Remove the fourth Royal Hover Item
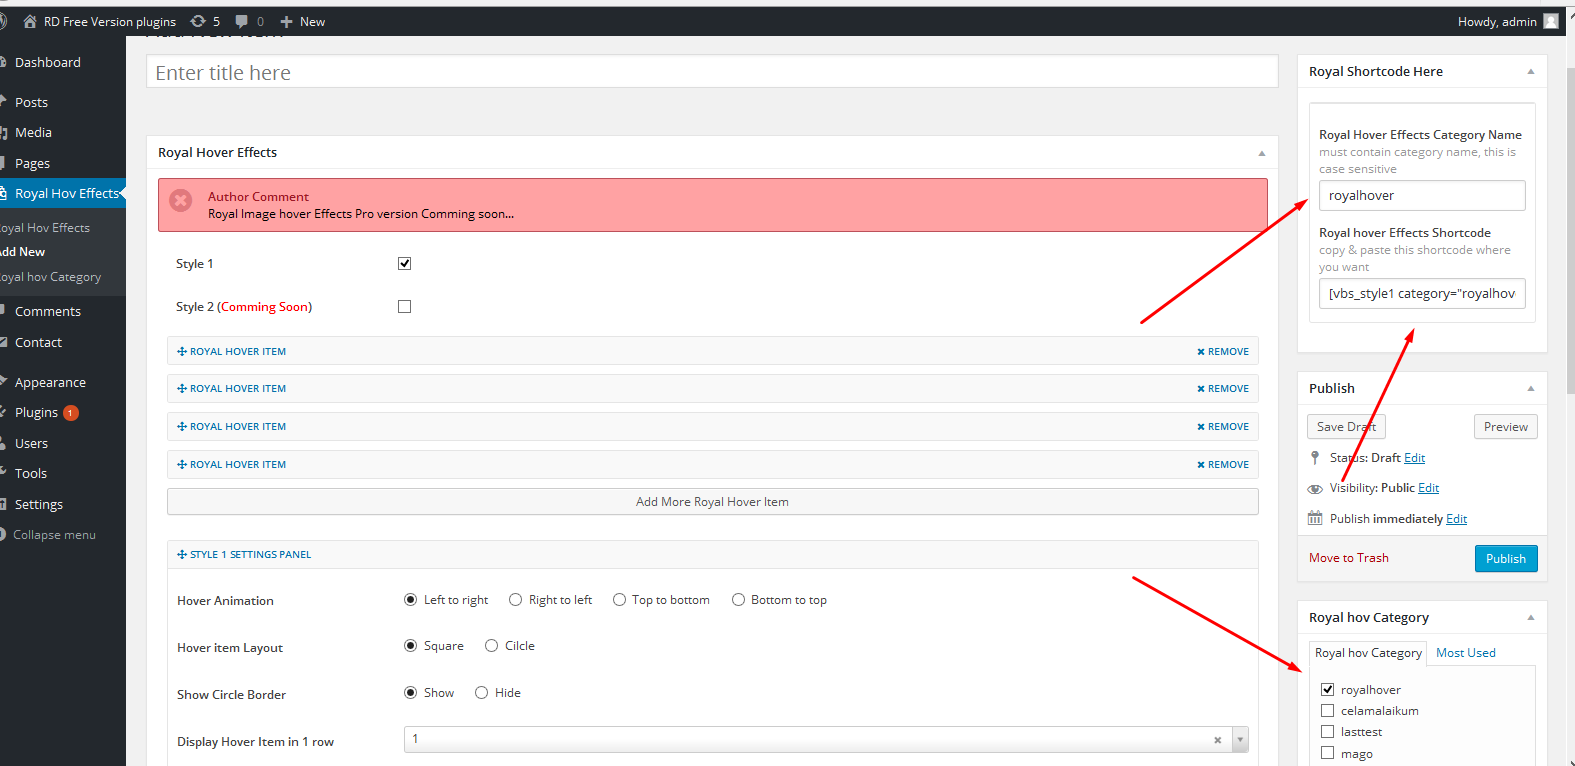This screenshot has width=1575, height=766. 1223,465
